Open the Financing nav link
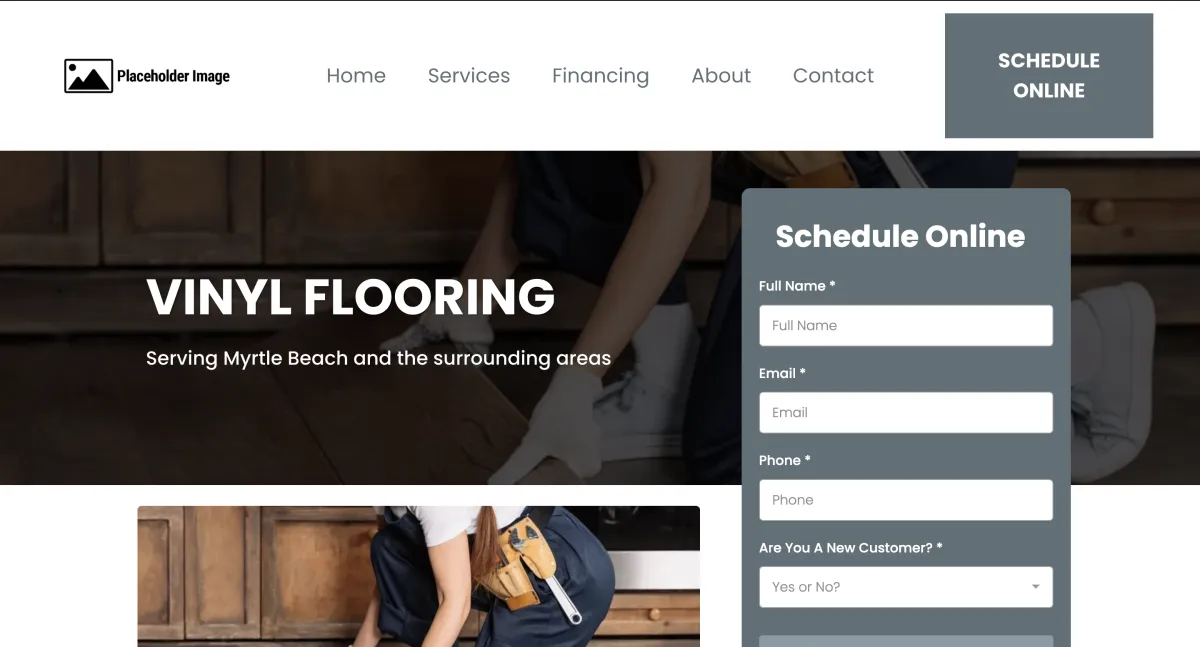The width and height of the screenshot is (1200, 647). (601, 76)
